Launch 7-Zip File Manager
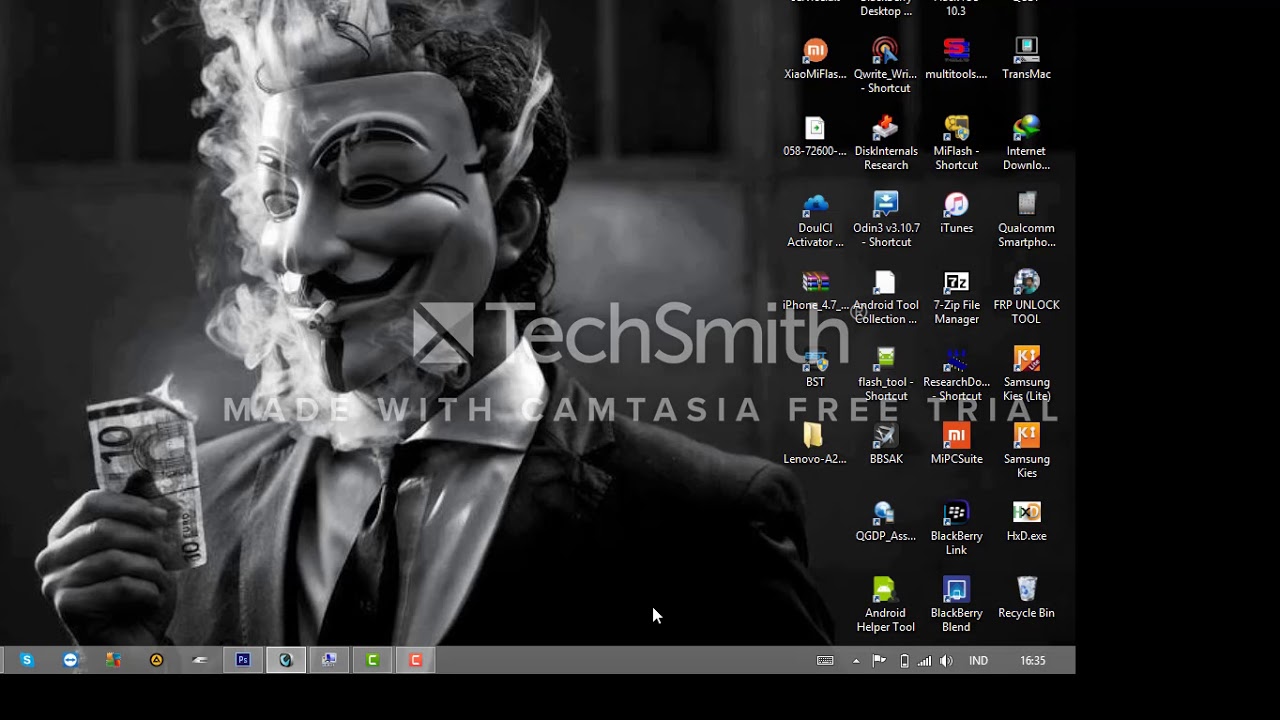Screen dimensions: 1280x720 pyautogui.click(x=956, y=297)
